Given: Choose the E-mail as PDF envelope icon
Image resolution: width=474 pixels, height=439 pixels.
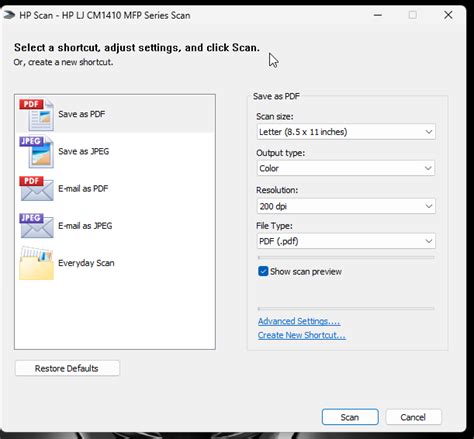Looking at the screenshot, I should click(36, 189).
